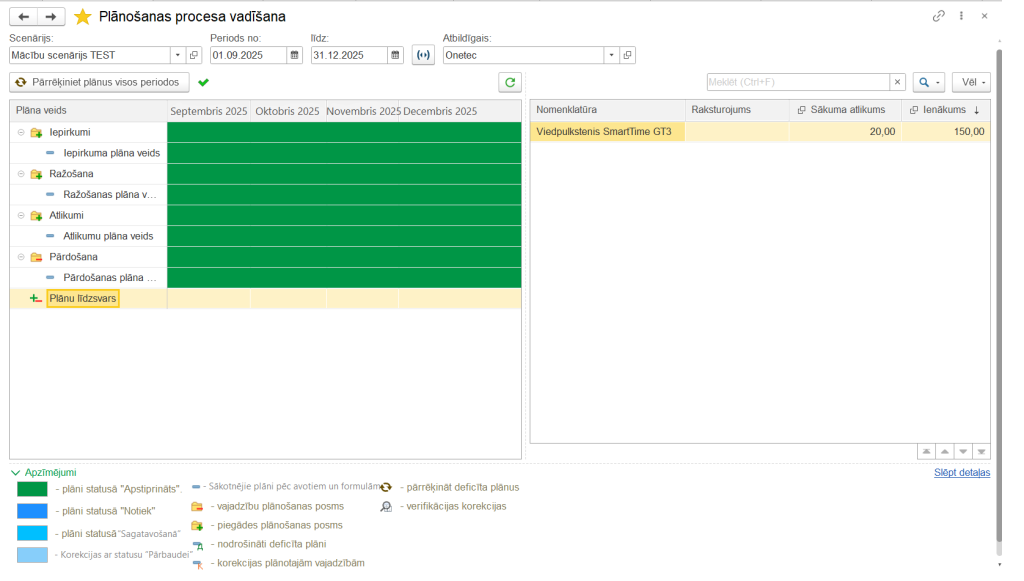
Task: Open the calendar for Periods no date
Action: coord(295,55)
